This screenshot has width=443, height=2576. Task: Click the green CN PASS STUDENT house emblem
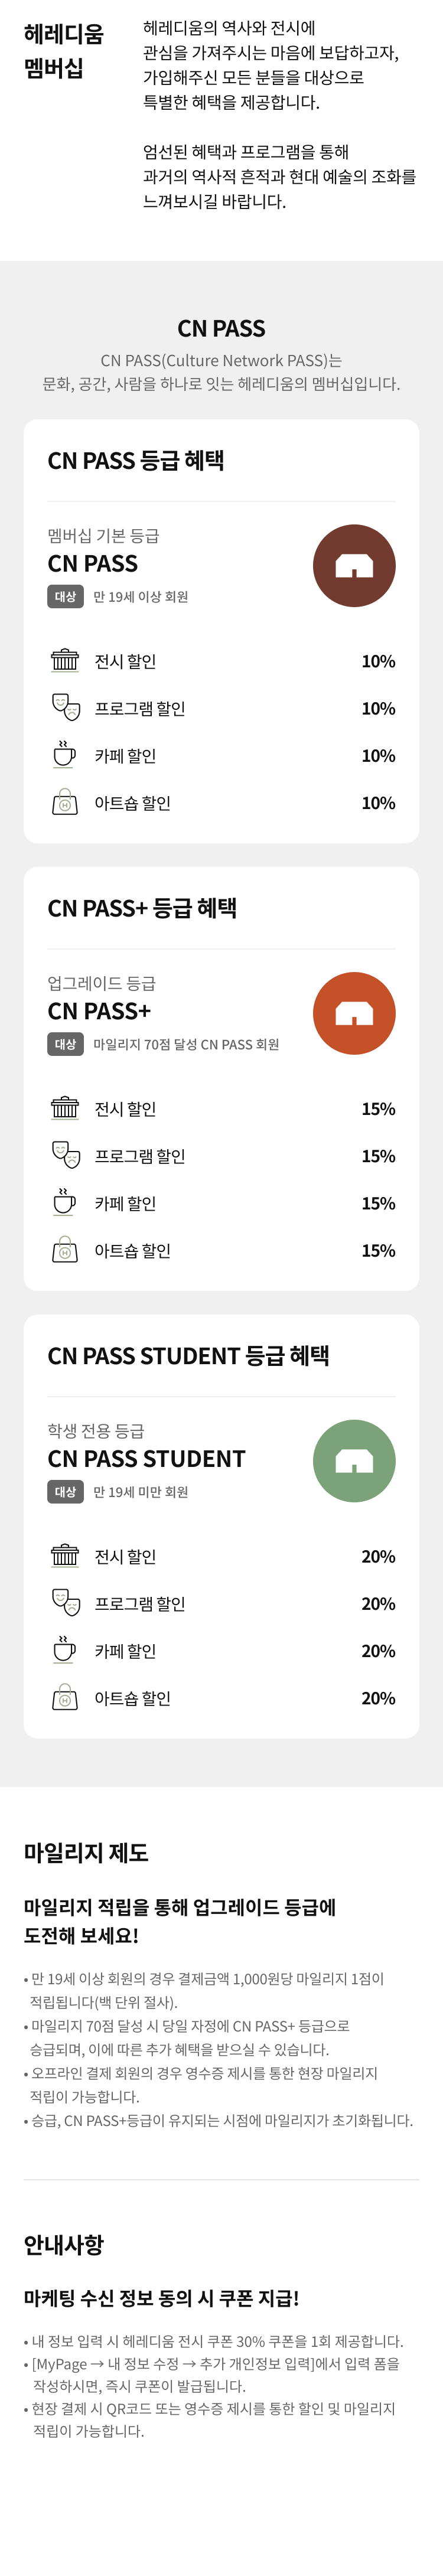click(354, 1461)
